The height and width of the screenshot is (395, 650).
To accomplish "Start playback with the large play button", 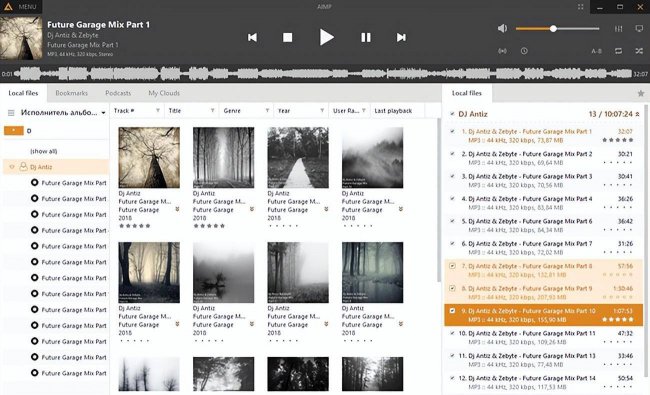I will pyautogui.click(x=326, y=37).
